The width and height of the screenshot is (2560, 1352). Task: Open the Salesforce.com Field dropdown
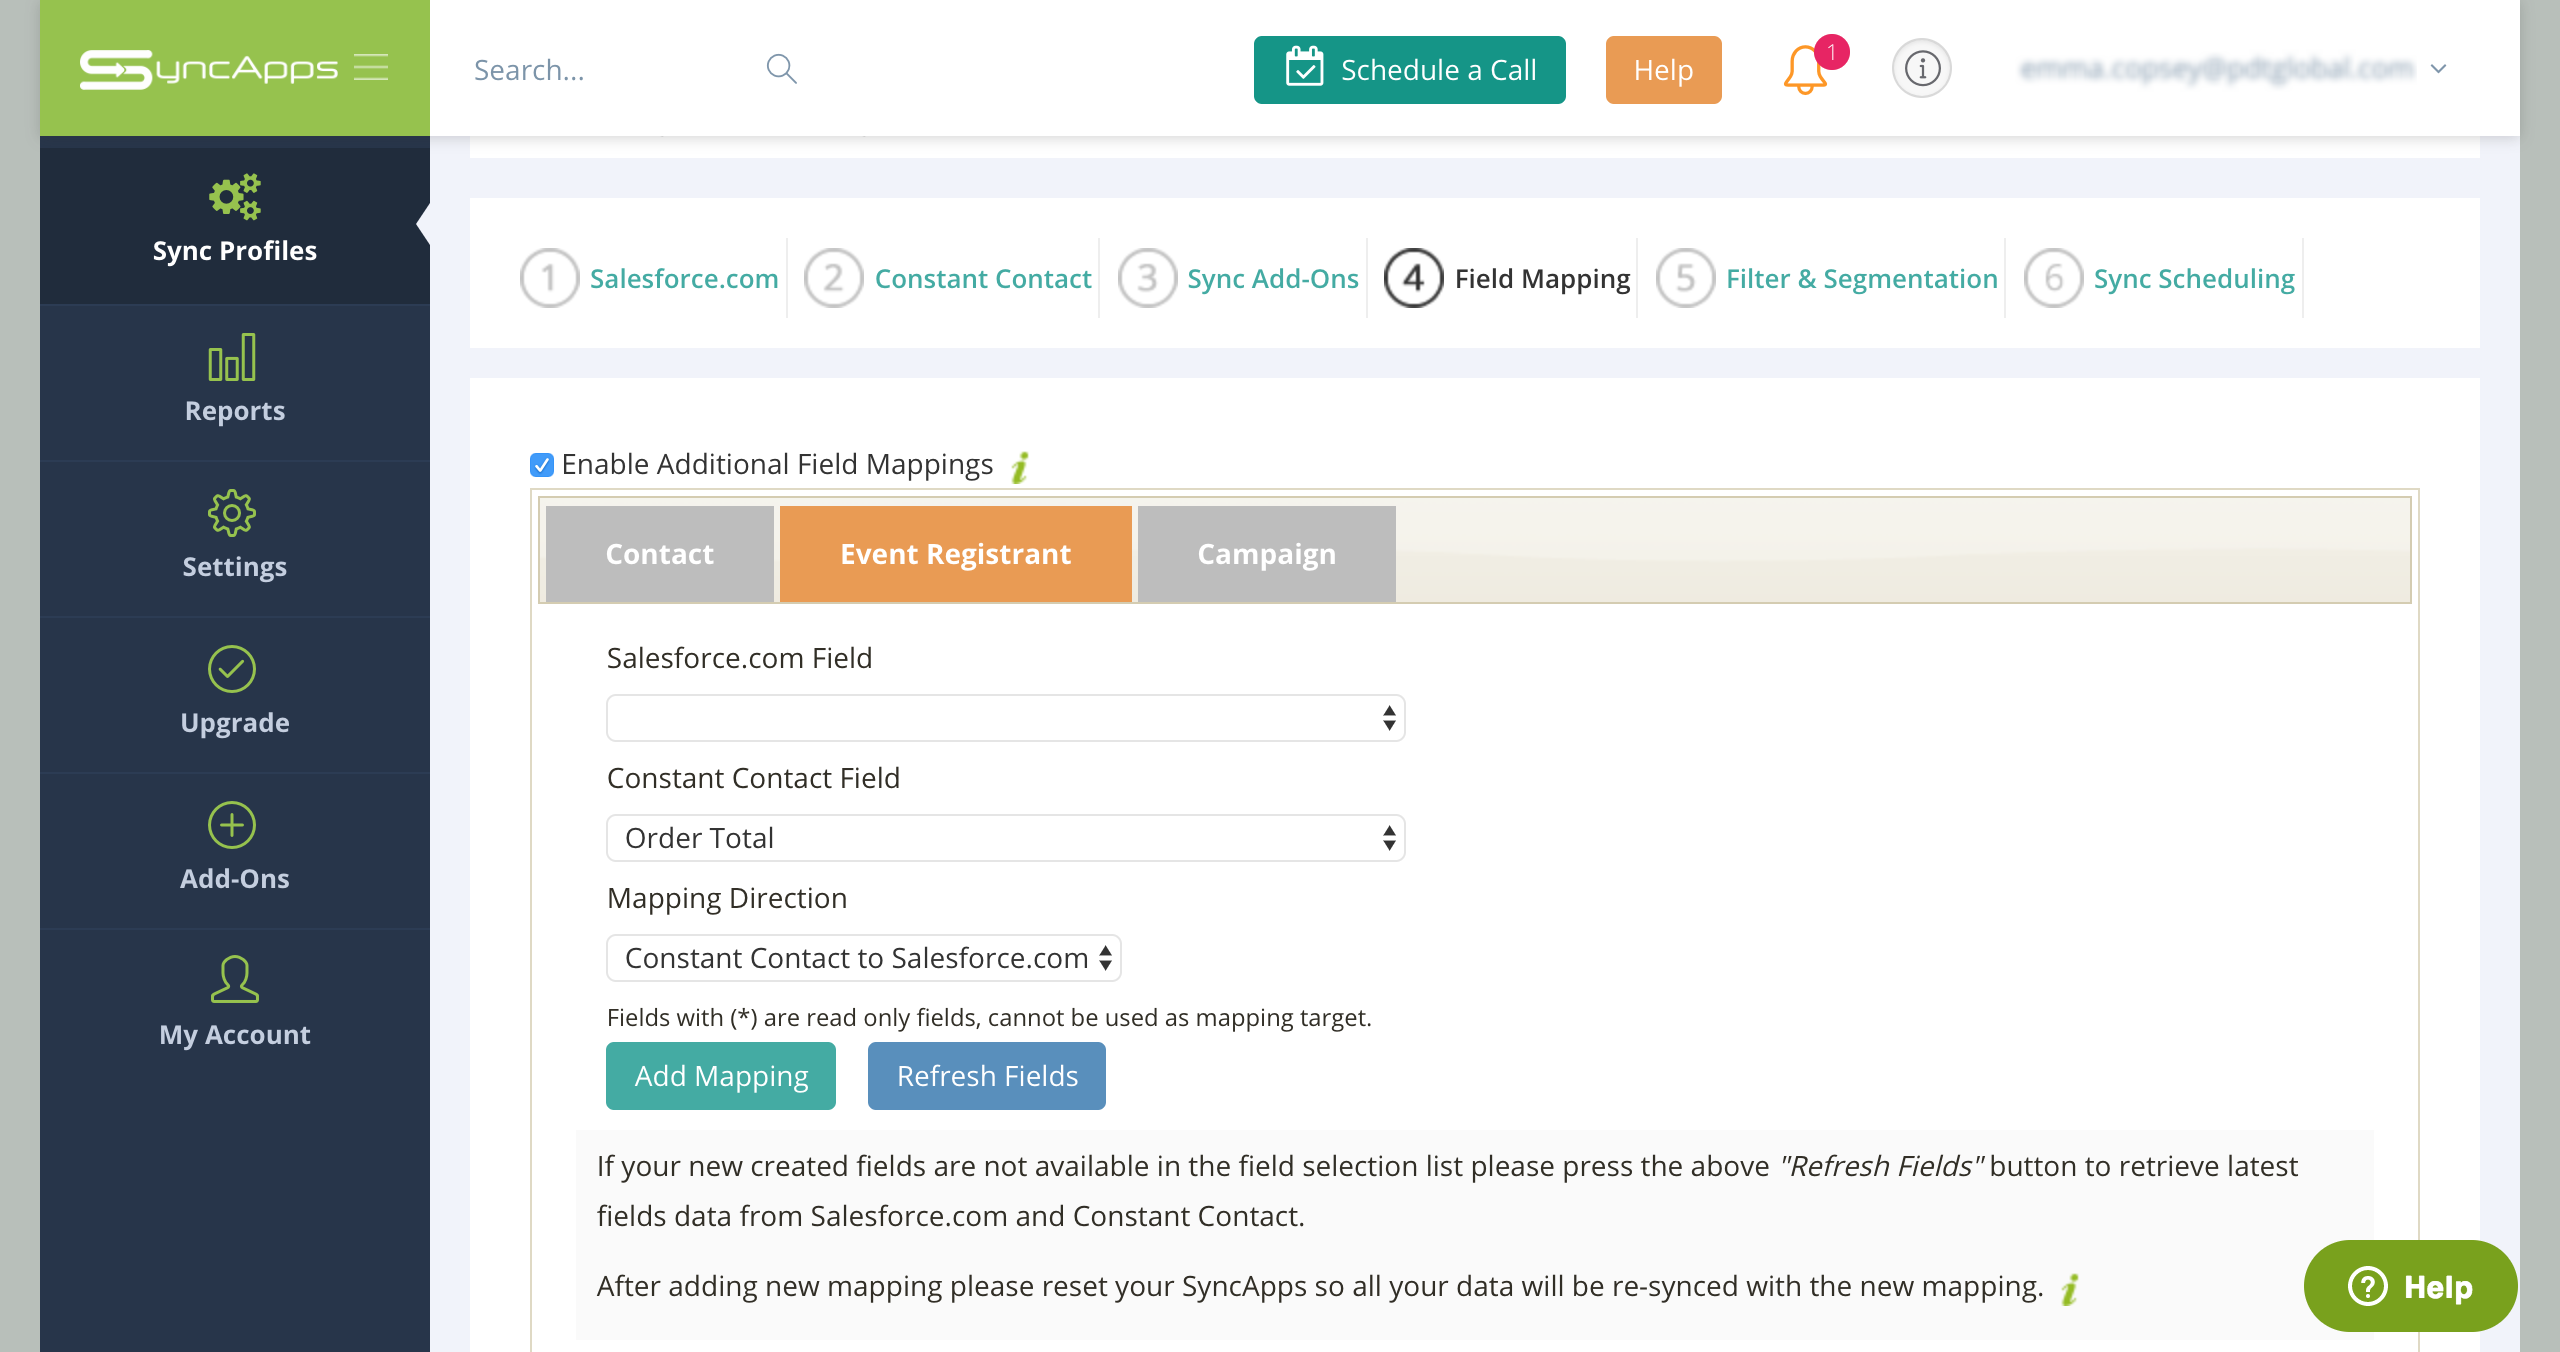(x=1005, y=718)
